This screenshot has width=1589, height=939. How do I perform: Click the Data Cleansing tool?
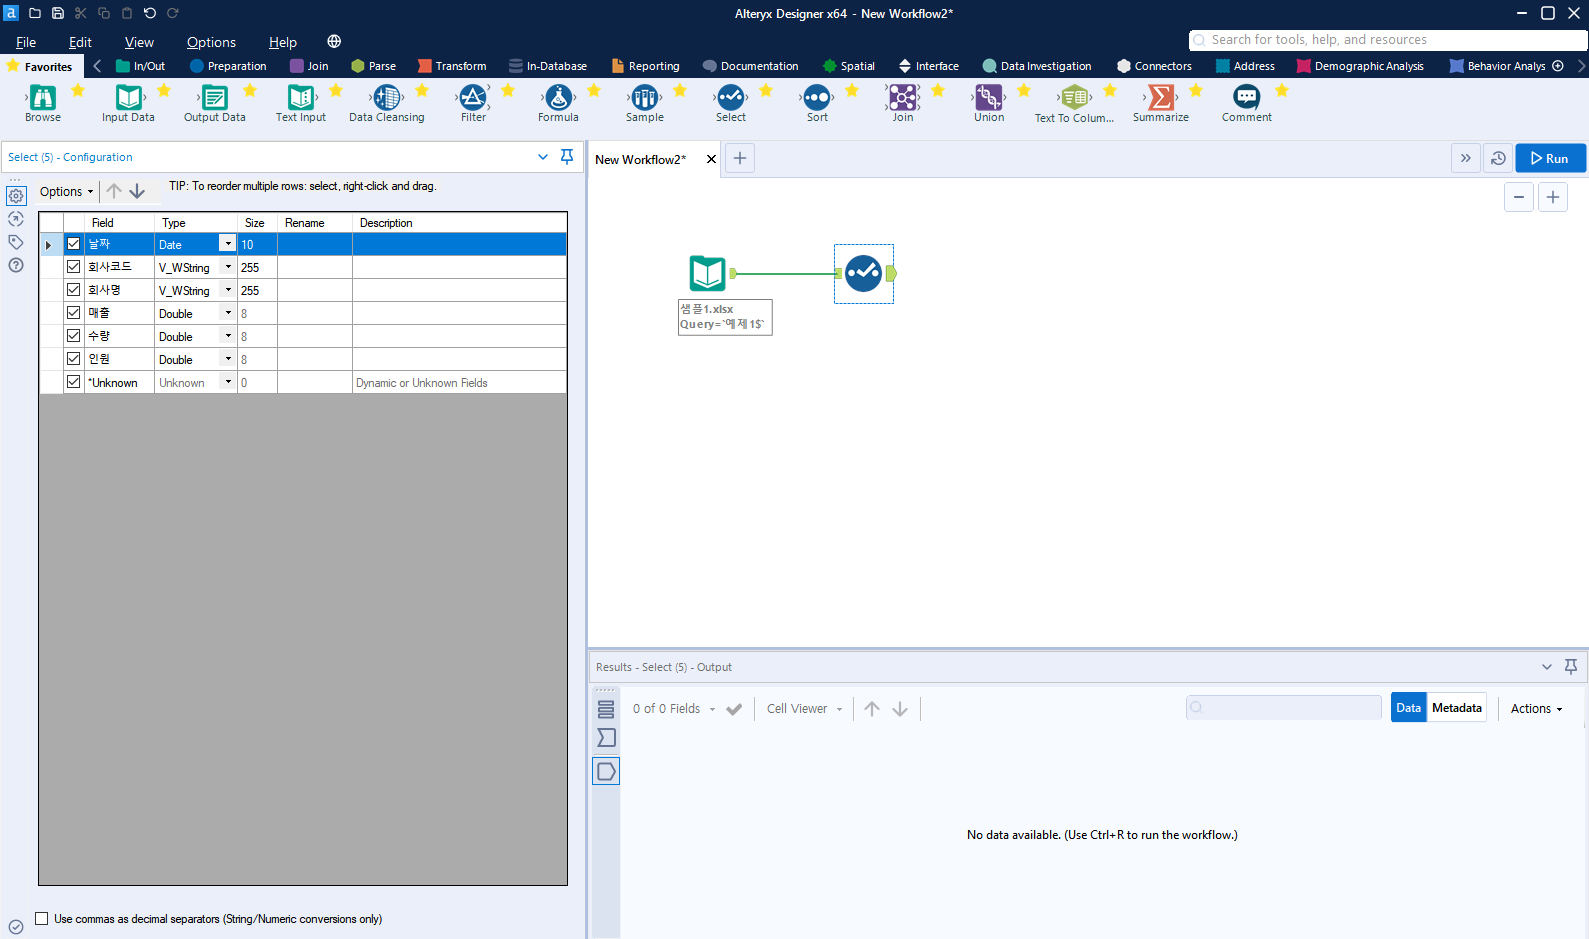(x=387, y=97)
